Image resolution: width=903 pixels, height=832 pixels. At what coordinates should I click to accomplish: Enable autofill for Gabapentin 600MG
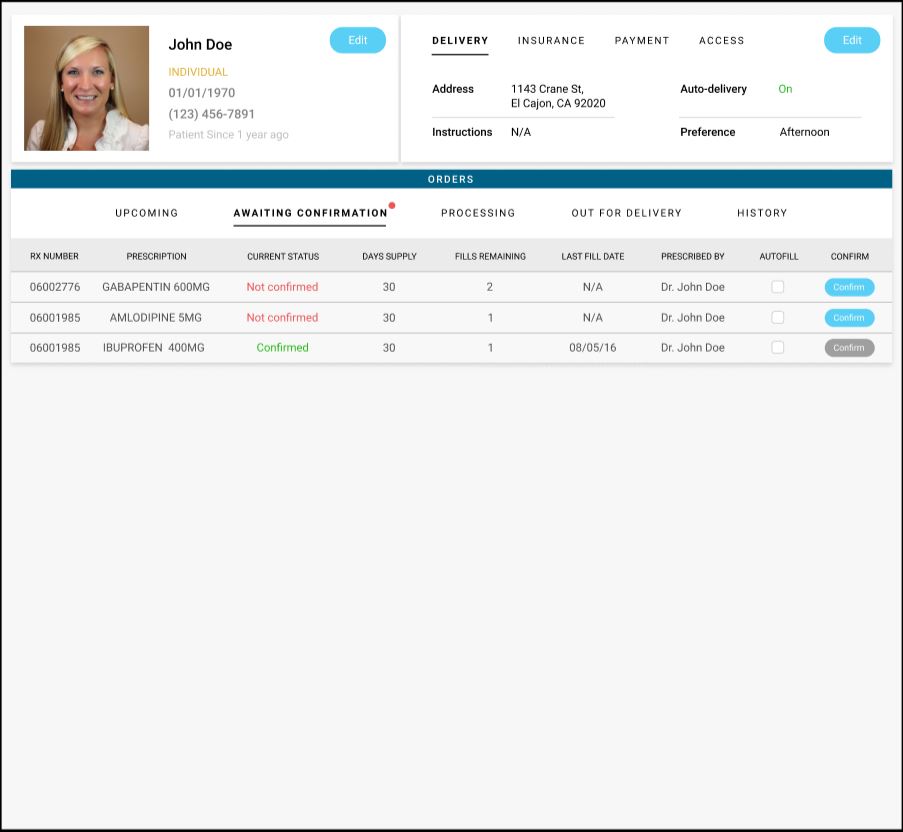778,287
